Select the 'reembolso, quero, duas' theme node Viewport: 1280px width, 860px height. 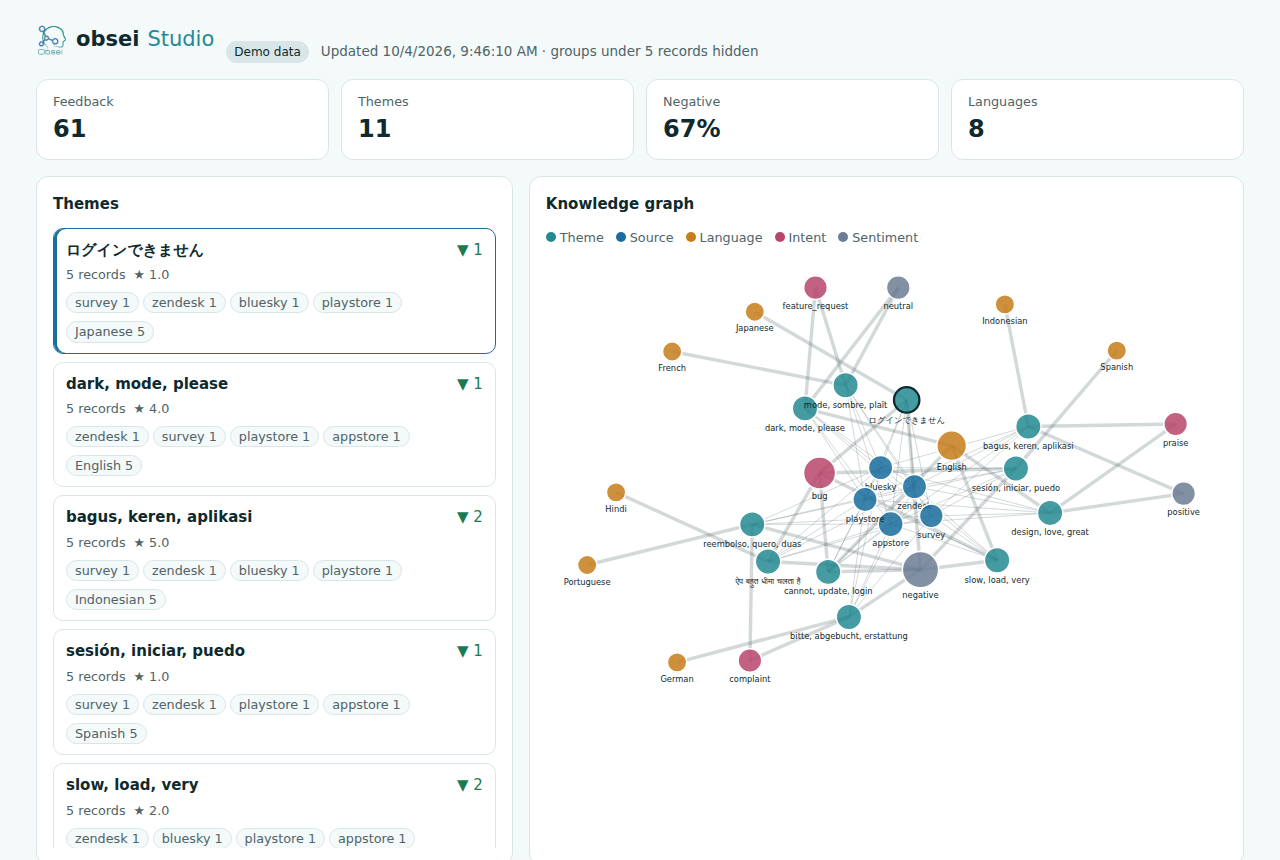tap(752, 525)
